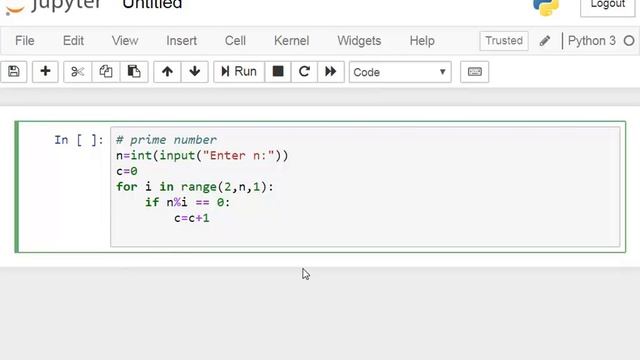Insert a new cell below with plus icon
Screen dimensions: 640x360
pyautogui.click(x=45, y=72)
